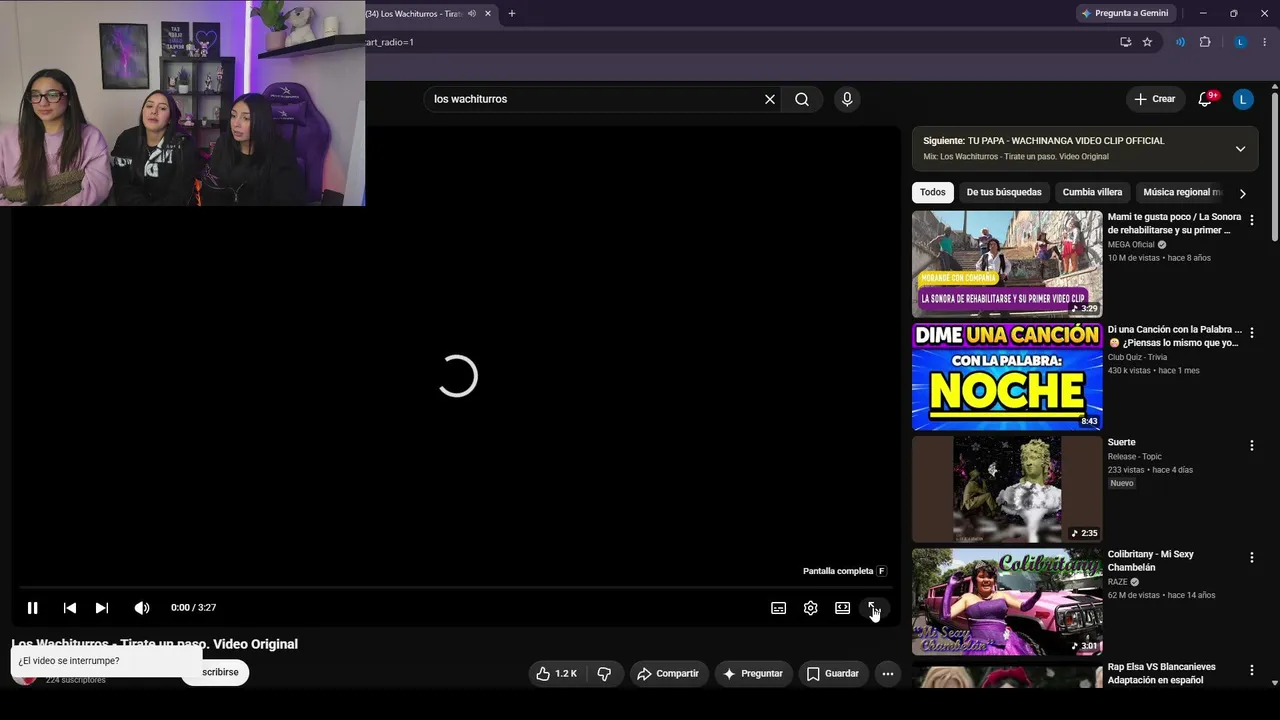This screenshot has width=1280, height=720.
Task: Click the 'los wachiturros' search field
Action: coord(594,99)
